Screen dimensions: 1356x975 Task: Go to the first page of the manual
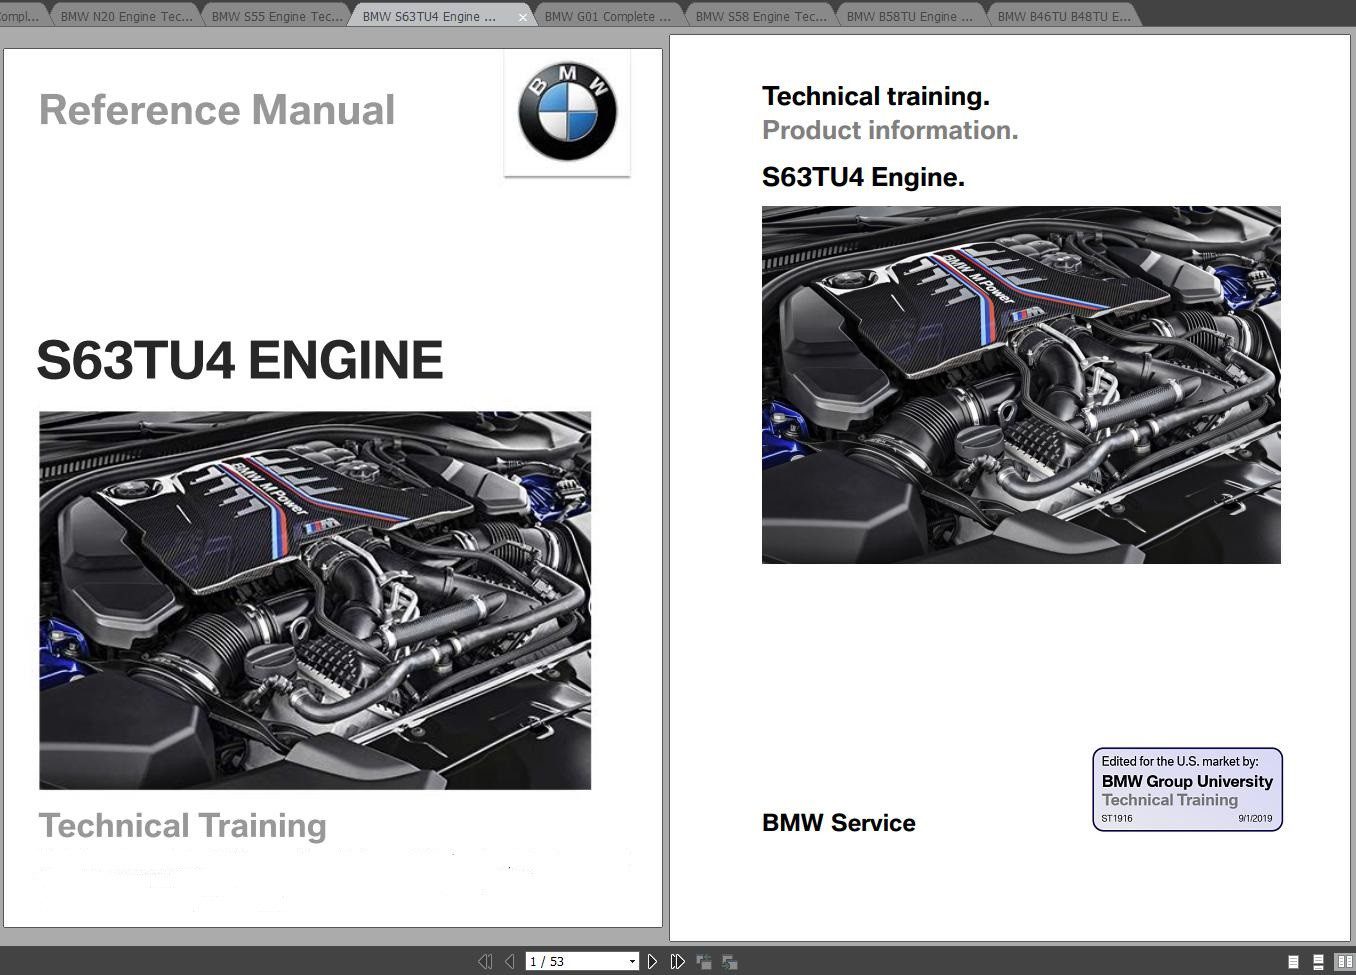point(486,961)
